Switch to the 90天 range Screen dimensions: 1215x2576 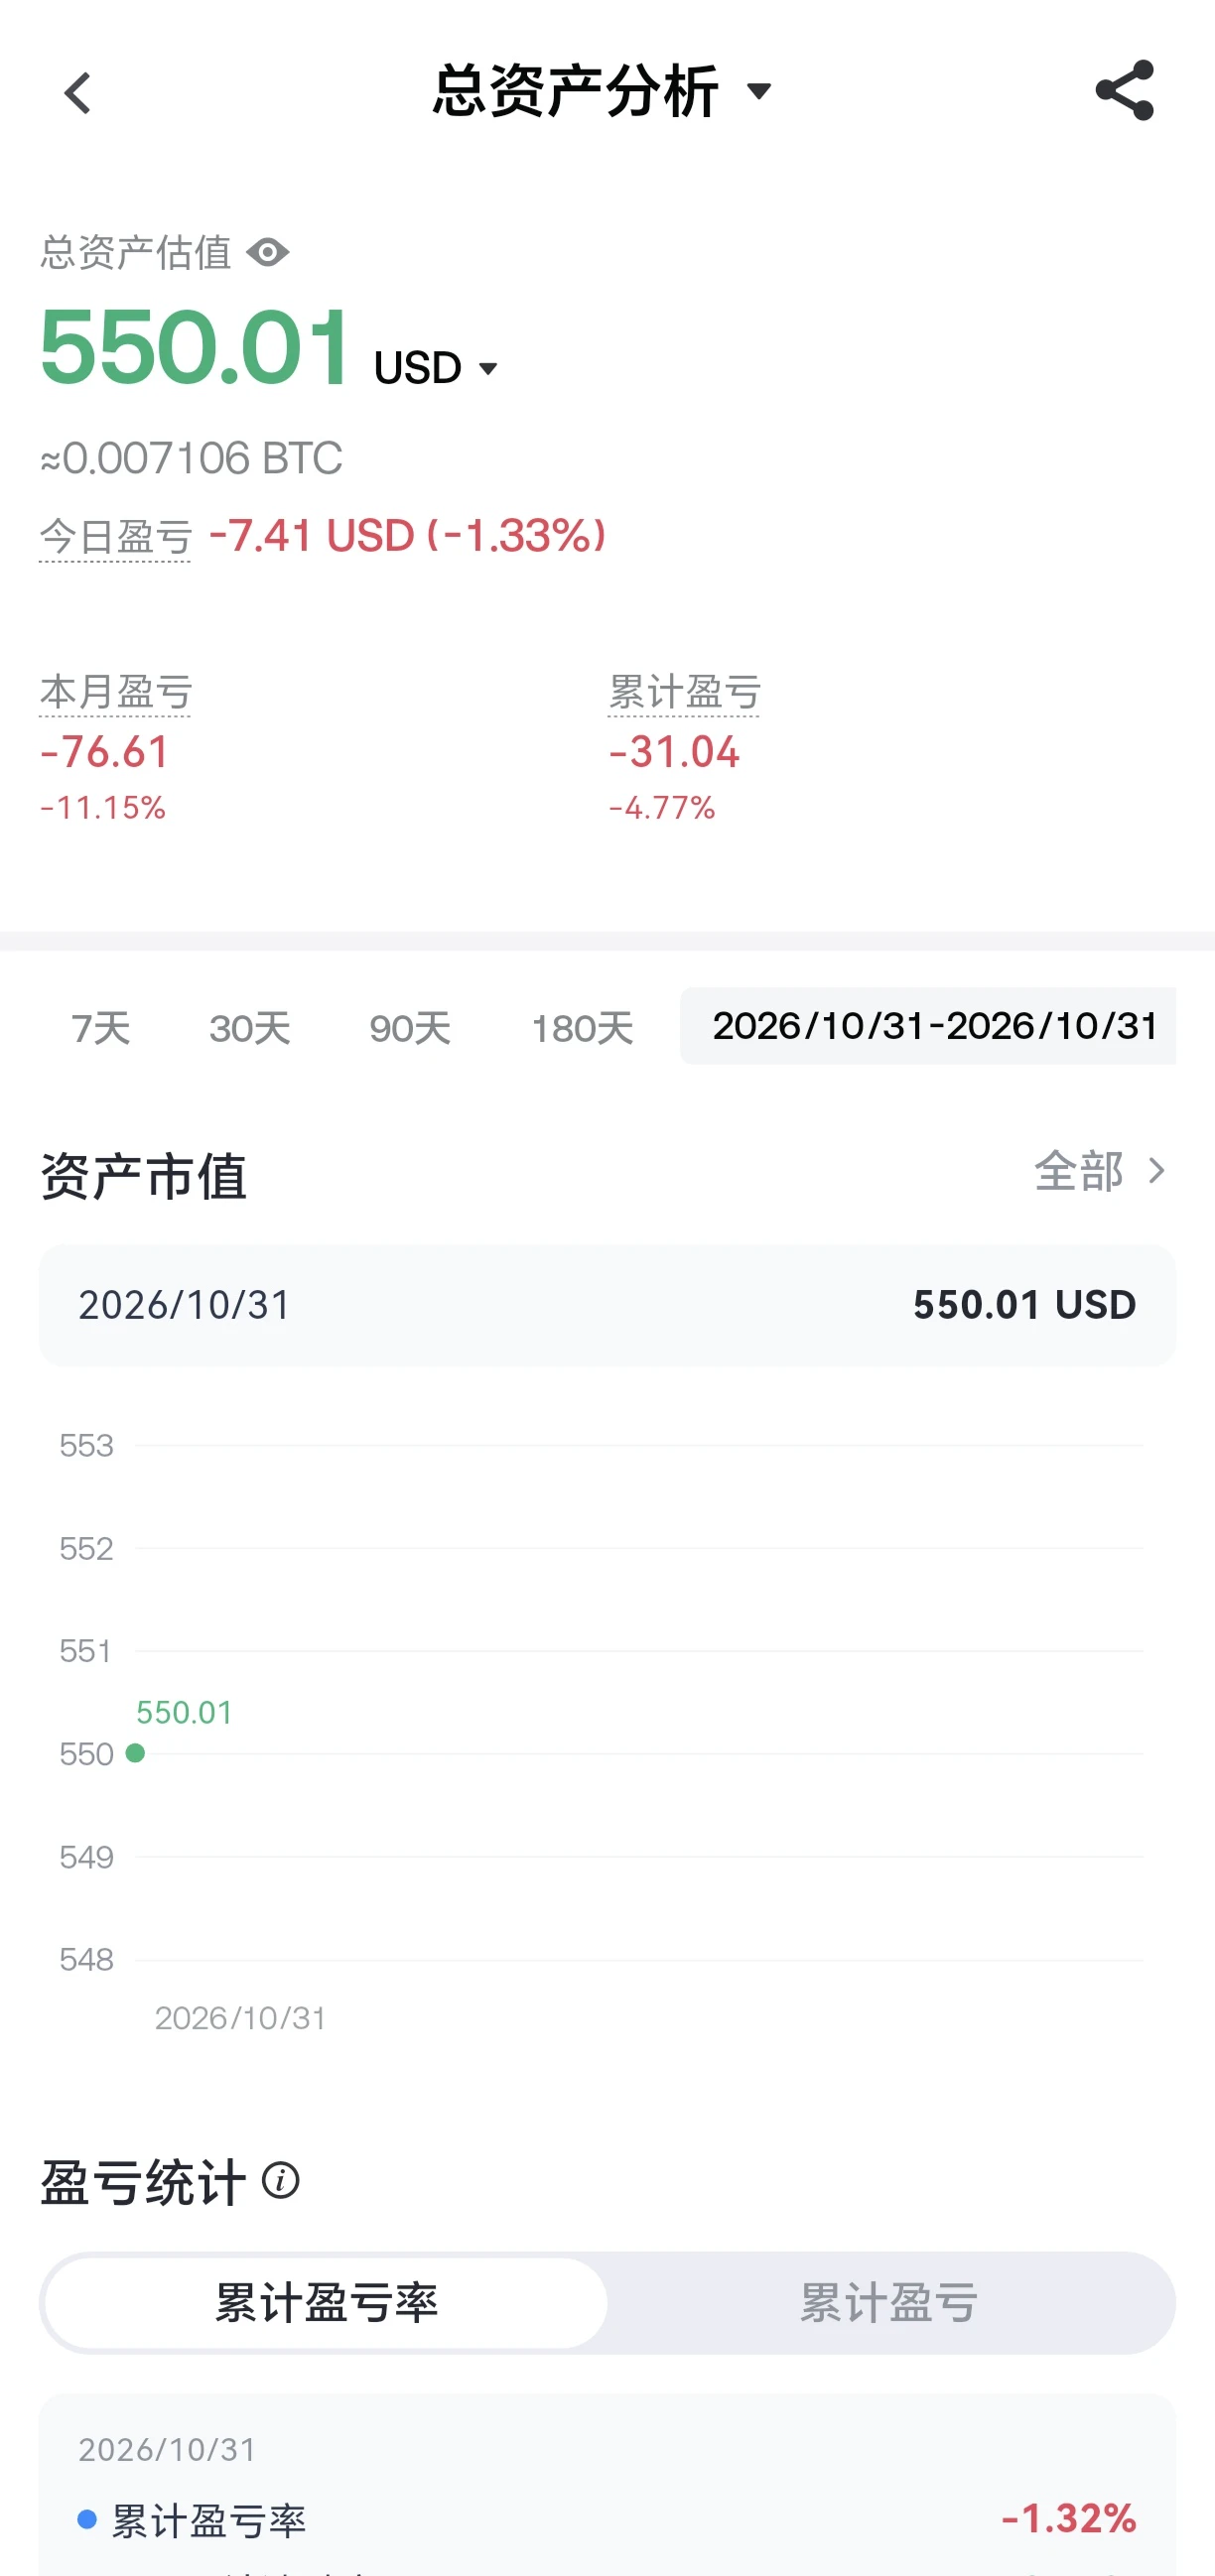[410, 1027]
